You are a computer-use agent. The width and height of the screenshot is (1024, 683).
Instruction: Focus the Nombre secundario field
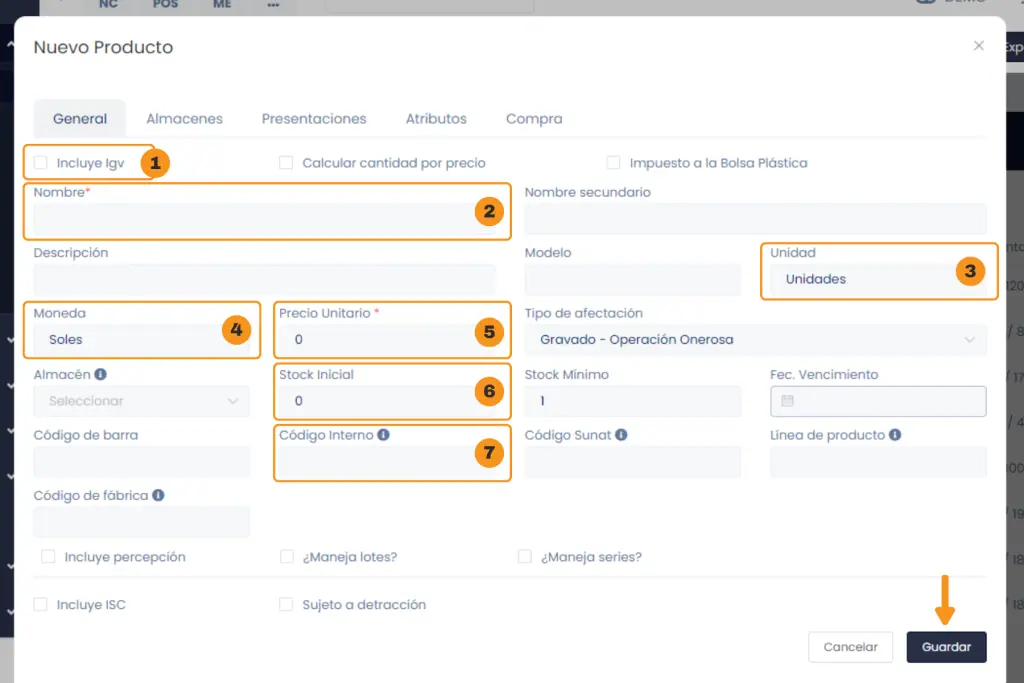pyautogui.click(x=756, y=219)
